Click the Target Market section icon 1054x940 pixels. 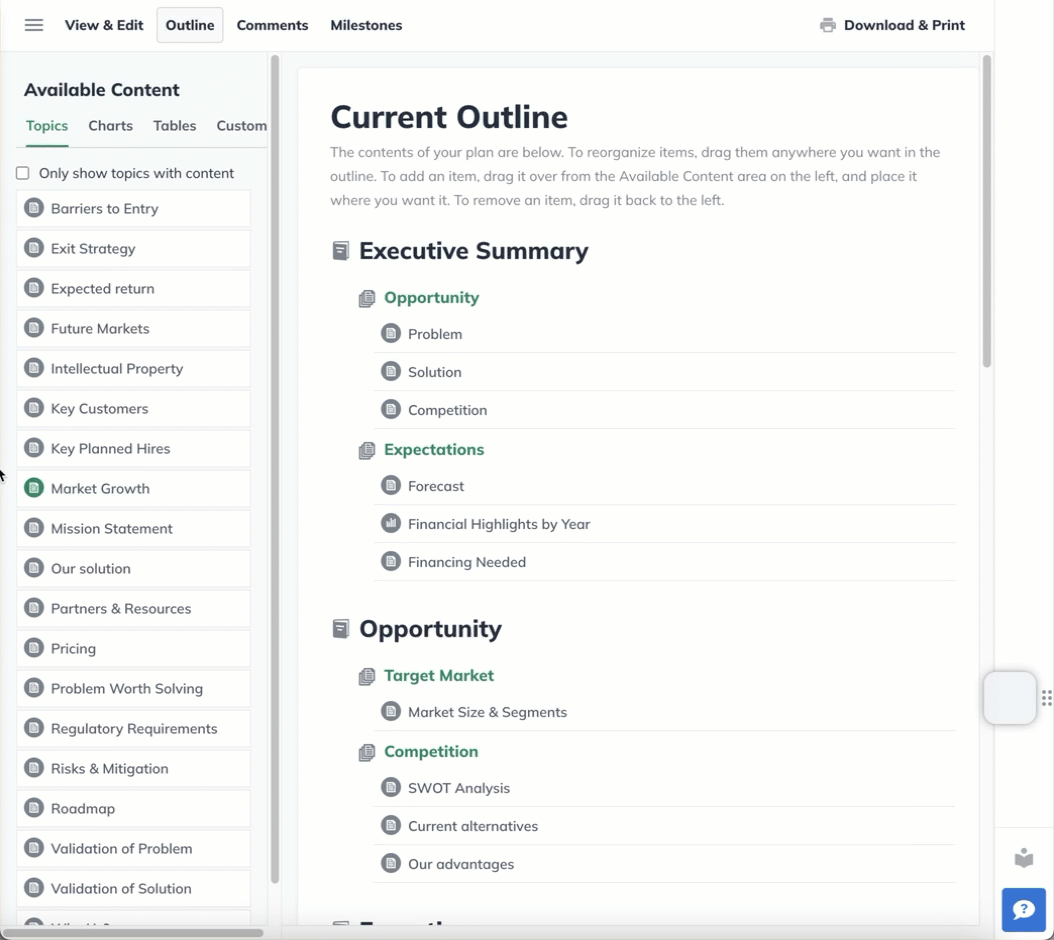(x=366, y=676)
